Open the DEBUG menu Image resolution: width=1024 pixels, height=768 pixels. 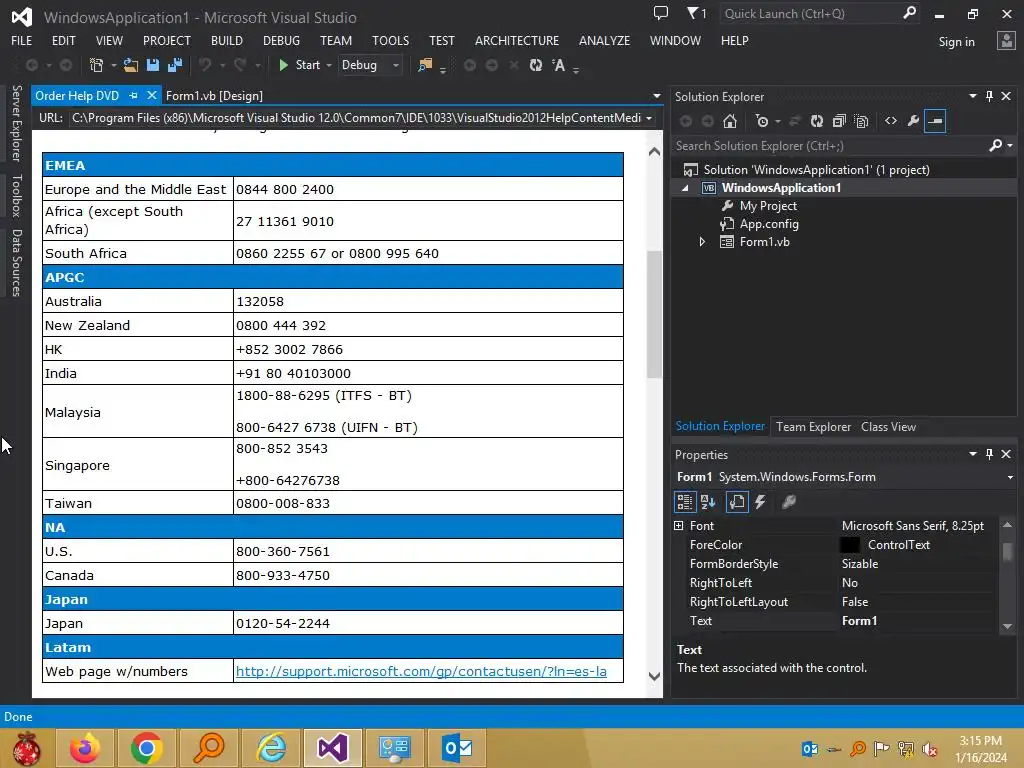(281, 40)
